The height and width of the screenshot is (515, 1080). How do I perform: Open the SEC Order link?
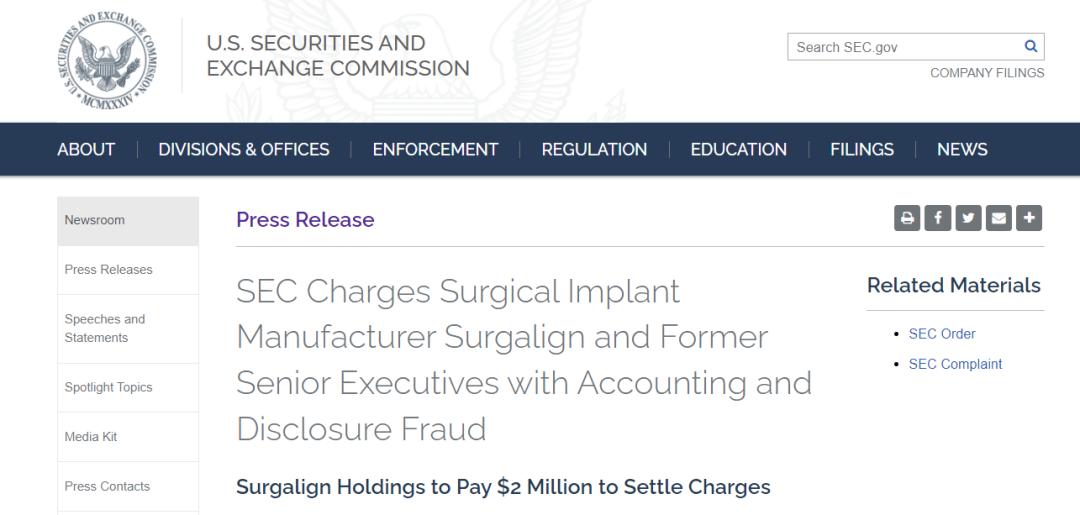[942, 334]
